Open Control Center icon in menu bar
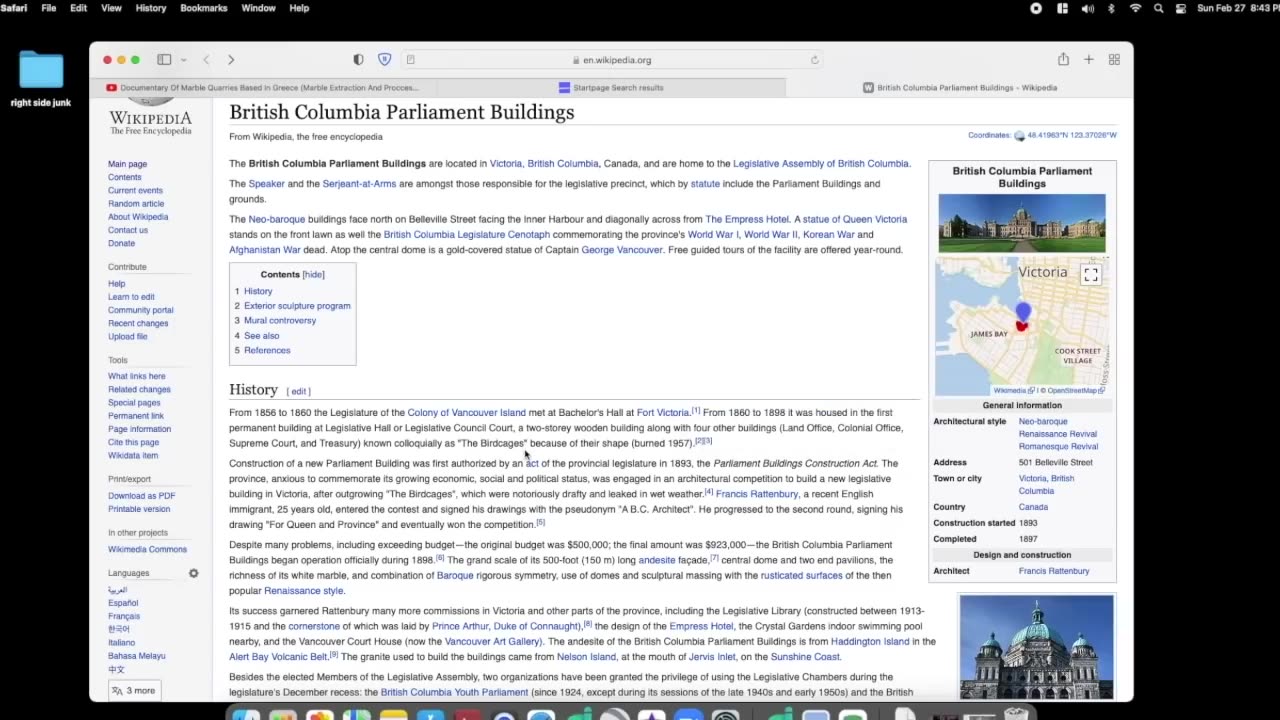This screenshot has width=1280, height=720. [x=1181, y=8]
